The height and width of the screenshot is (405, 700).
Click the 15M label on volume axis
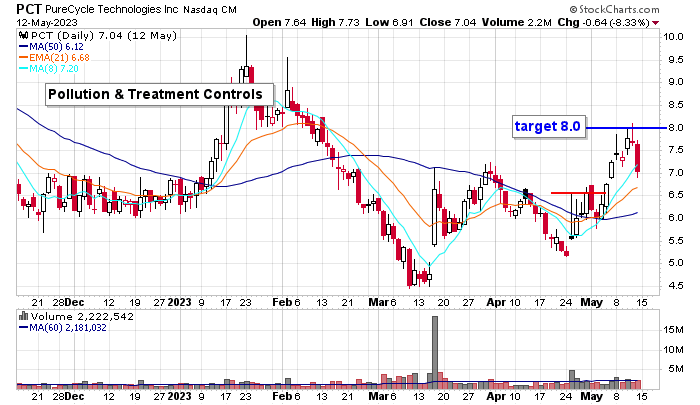(673, 327)
